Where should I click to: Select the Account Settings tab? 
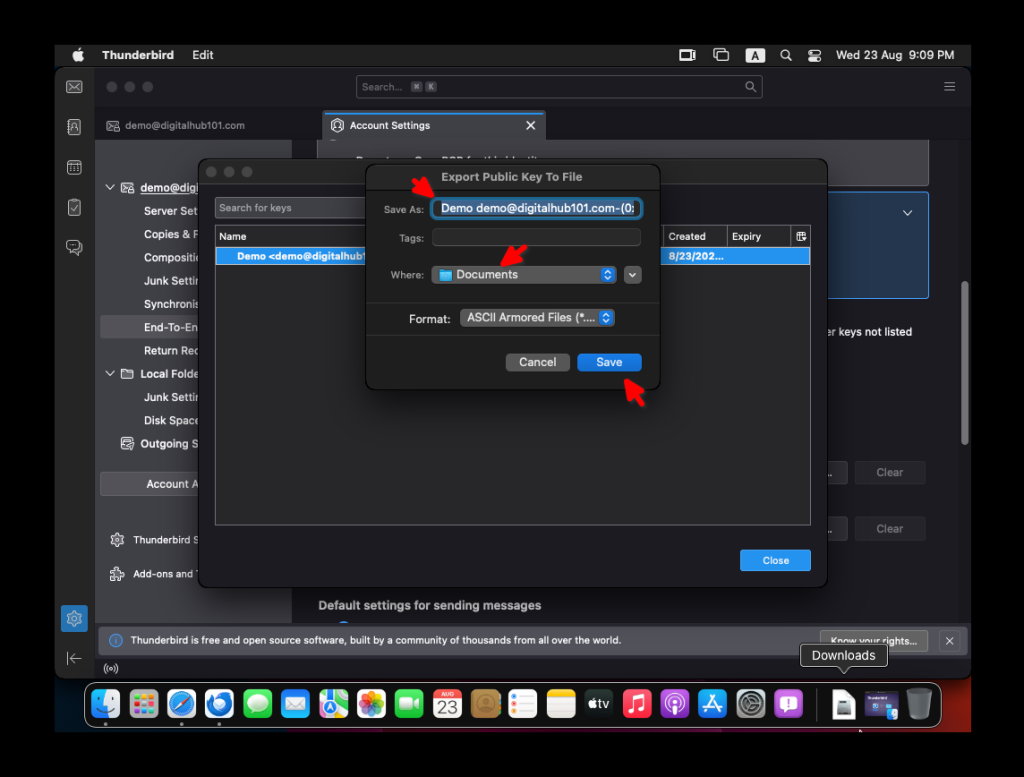pos(434,125)
